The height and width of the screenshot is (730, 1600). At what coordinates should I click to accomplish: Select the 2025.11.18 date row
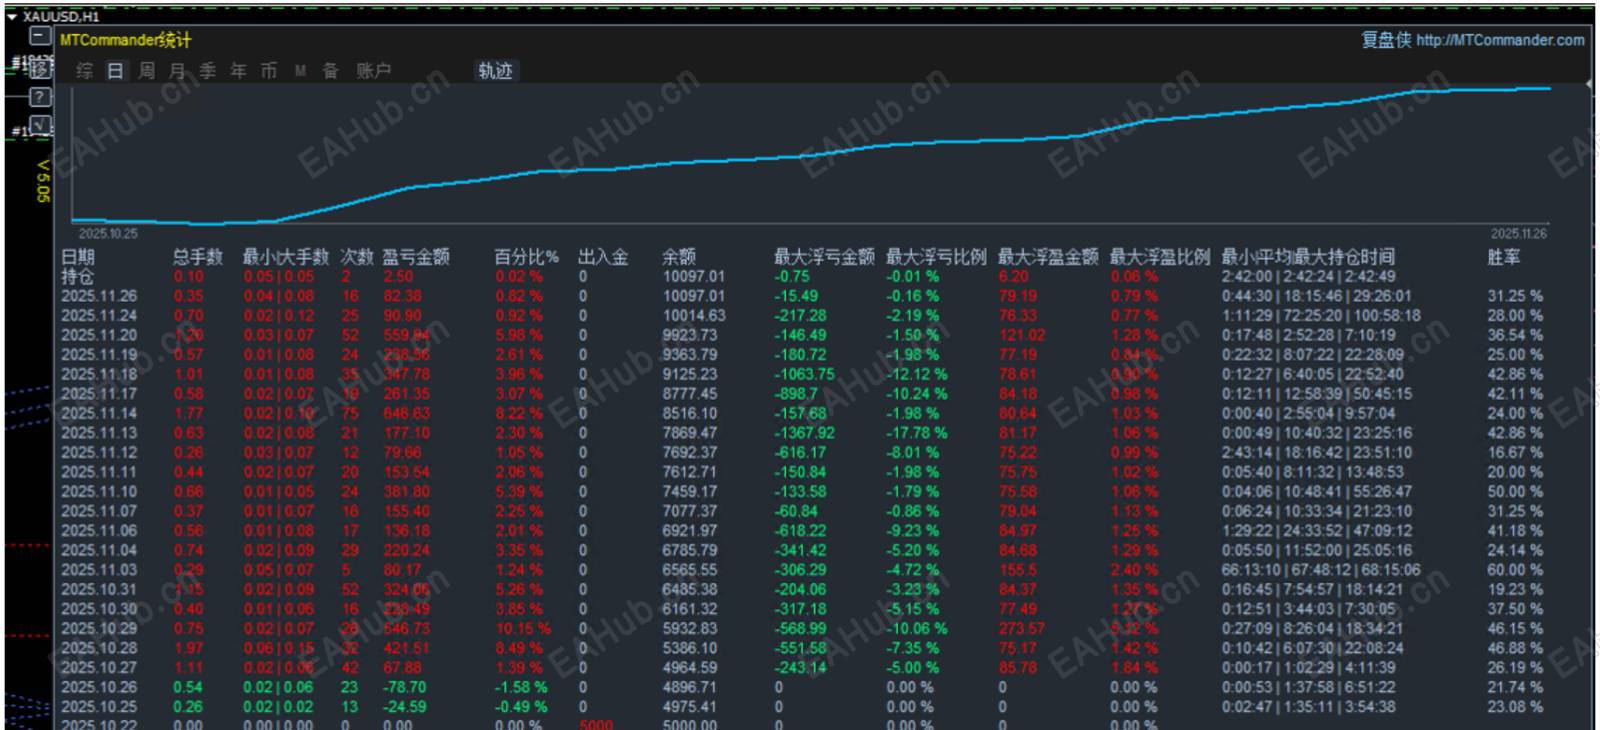[x=99, y=374]
